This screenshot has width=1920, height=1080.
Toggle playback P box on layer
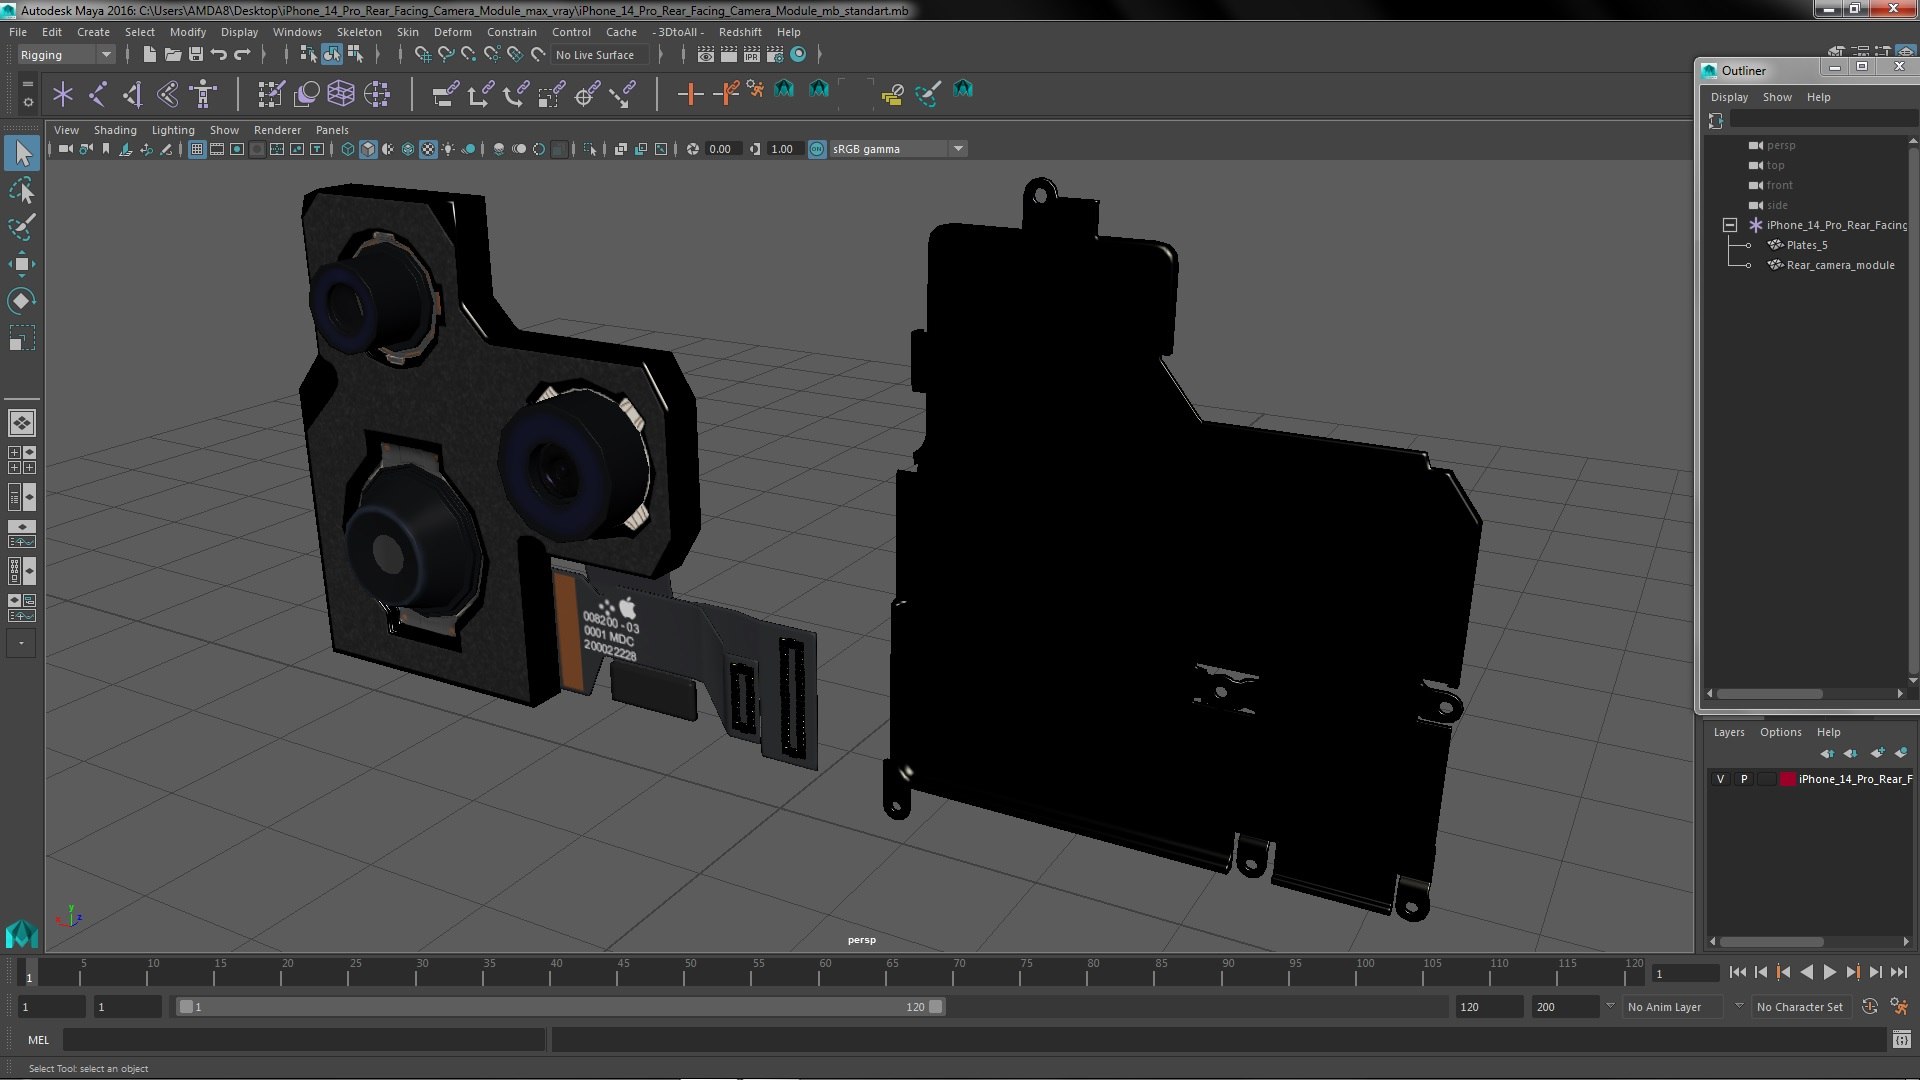pyautogui.click(x=1744, y=779)
